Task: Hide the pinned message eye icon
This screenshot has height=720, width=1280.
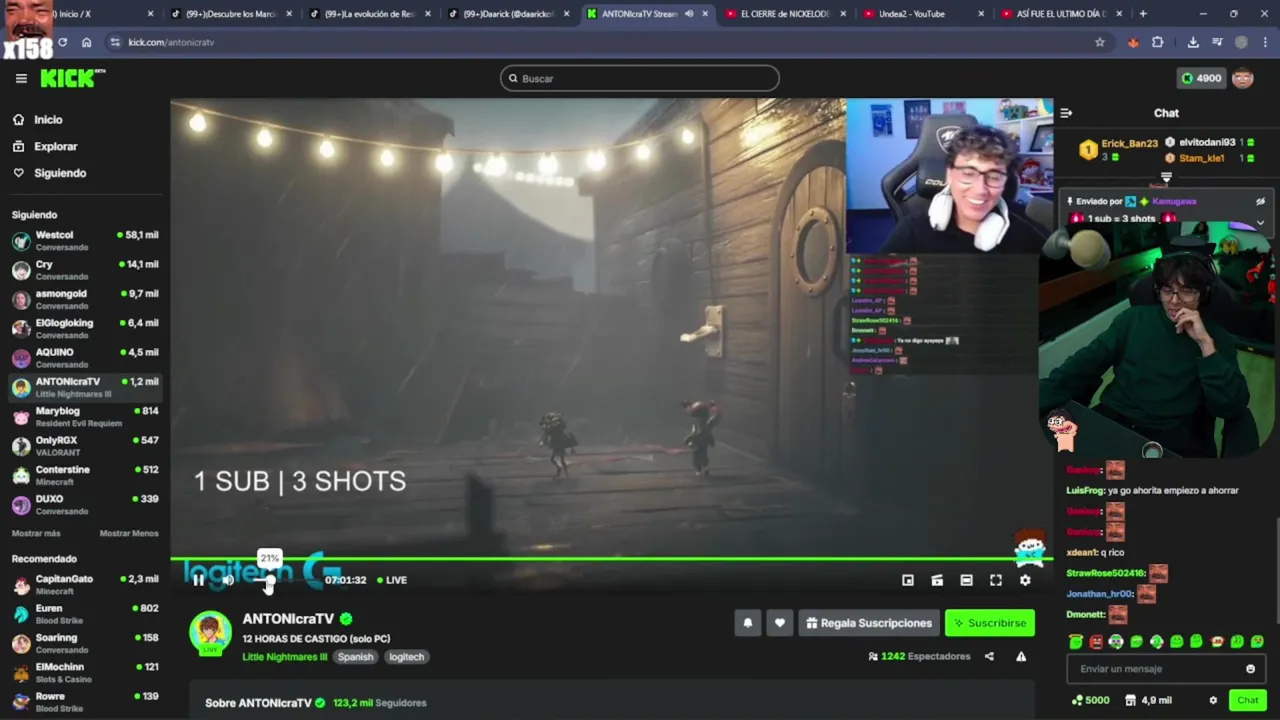Action: click(1260, 202)
